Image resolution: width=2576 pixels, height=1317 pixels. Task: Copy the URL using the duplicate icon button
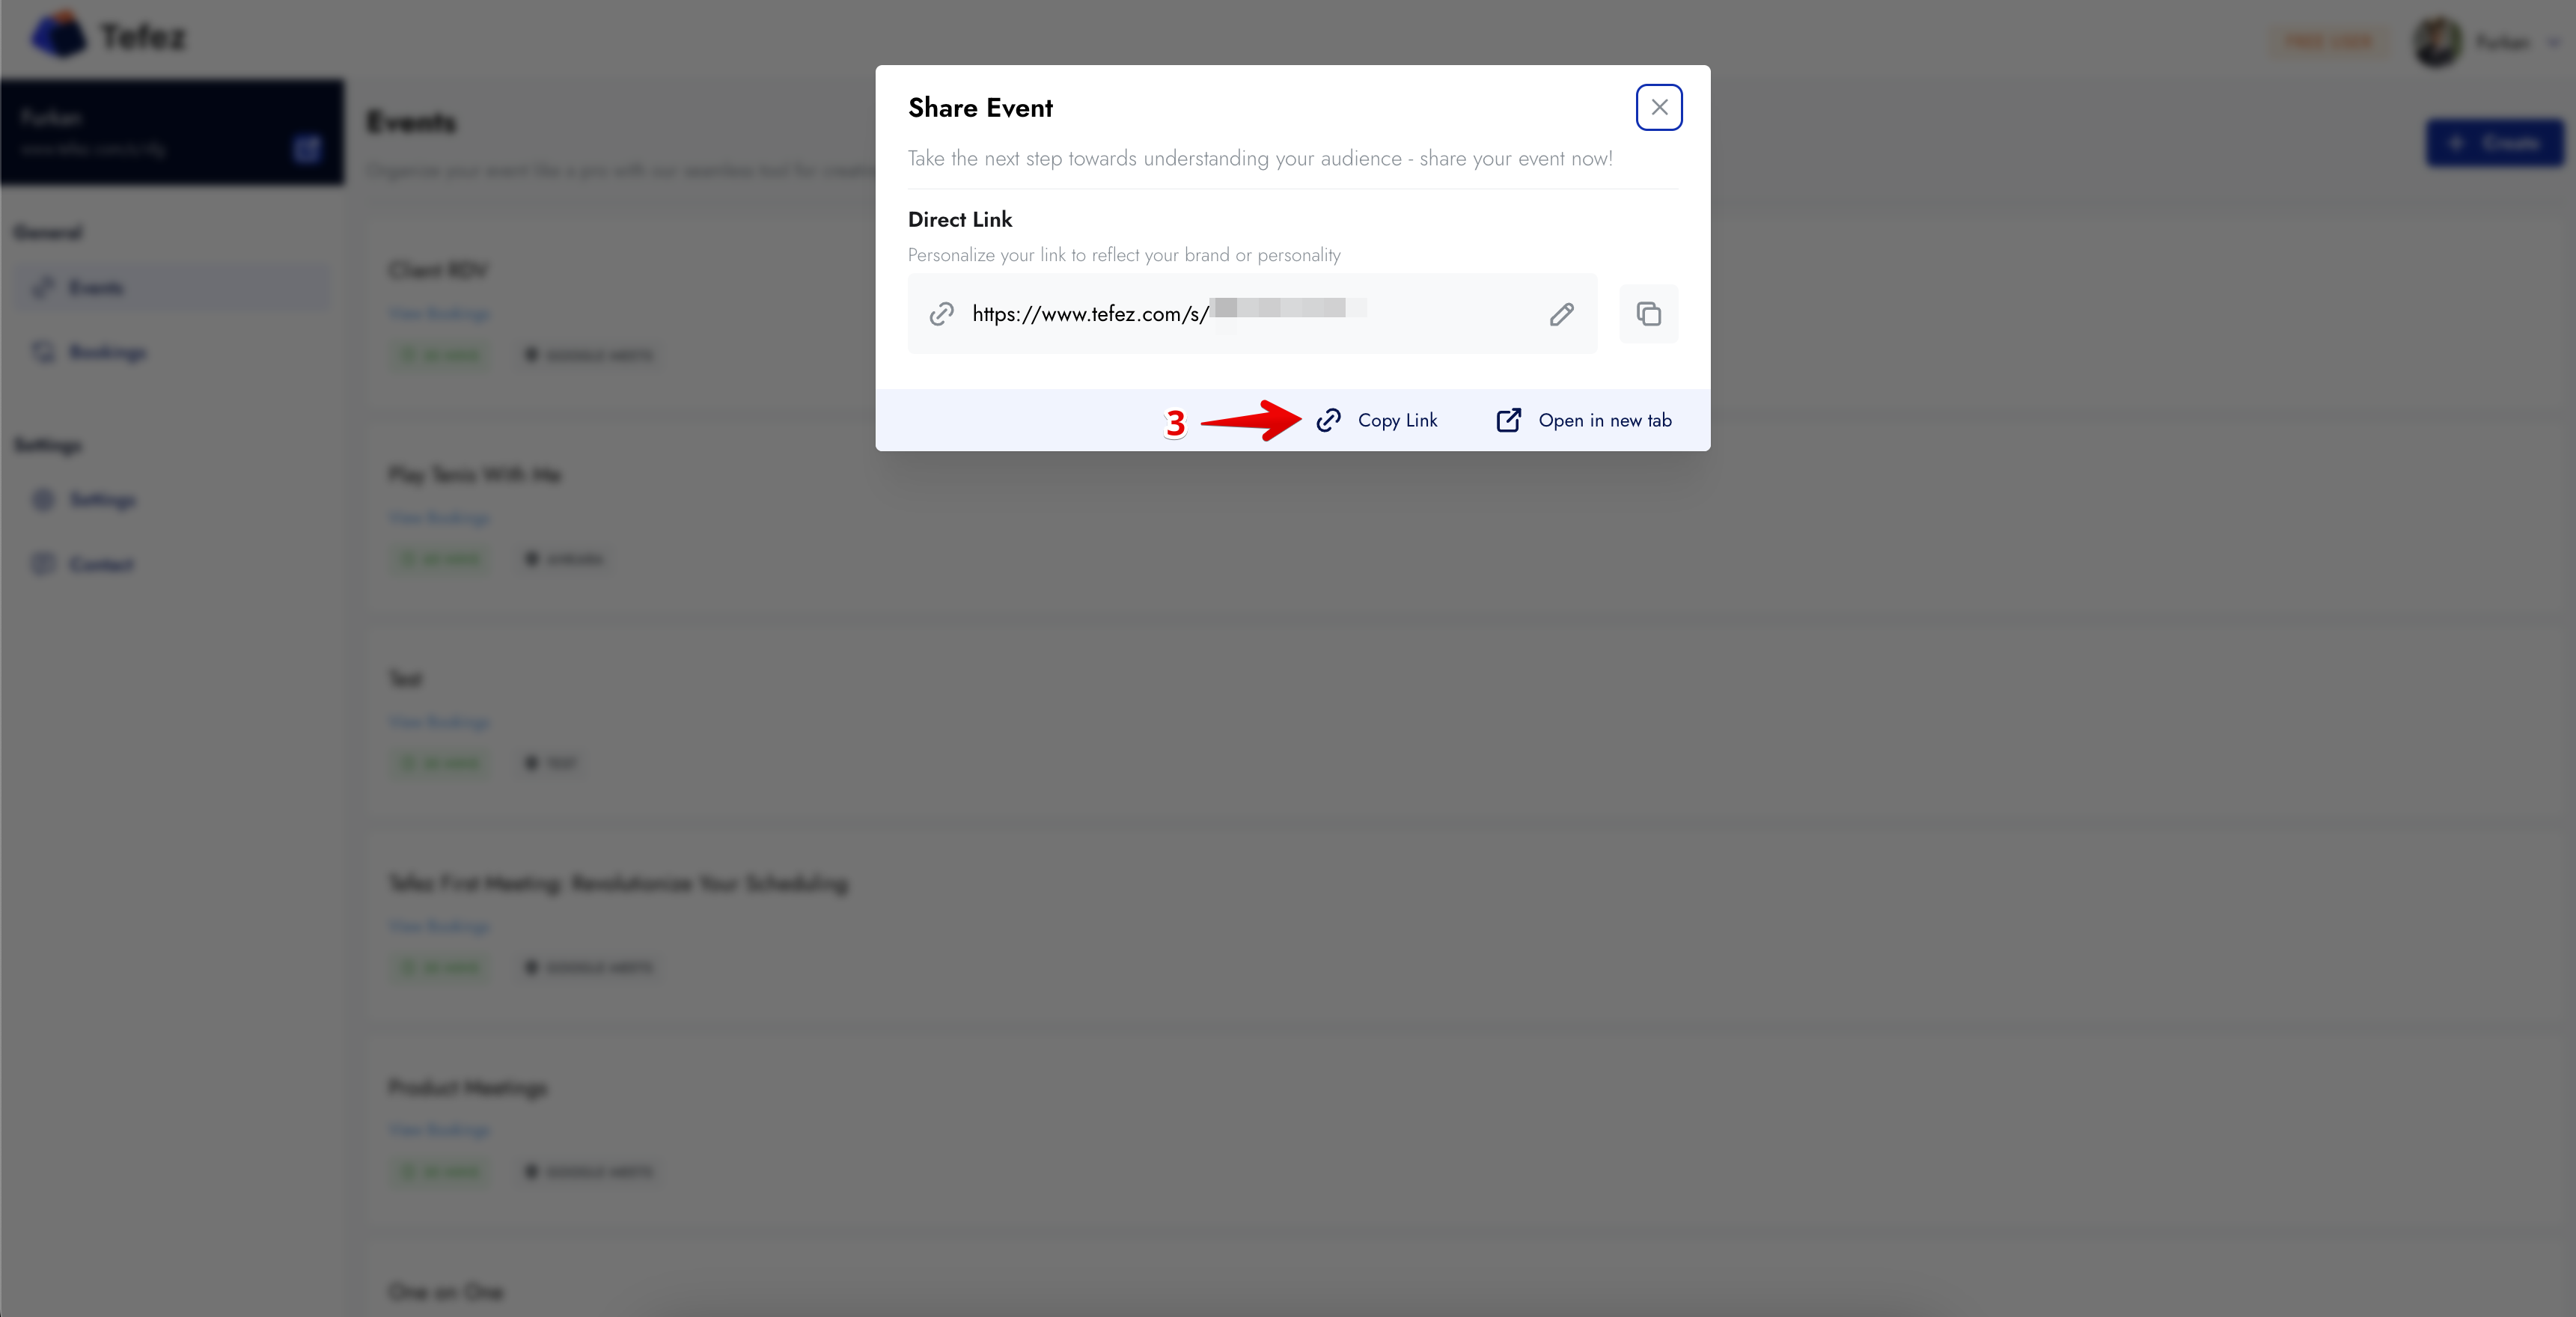pyautogui.click(x=1648, y=314)
